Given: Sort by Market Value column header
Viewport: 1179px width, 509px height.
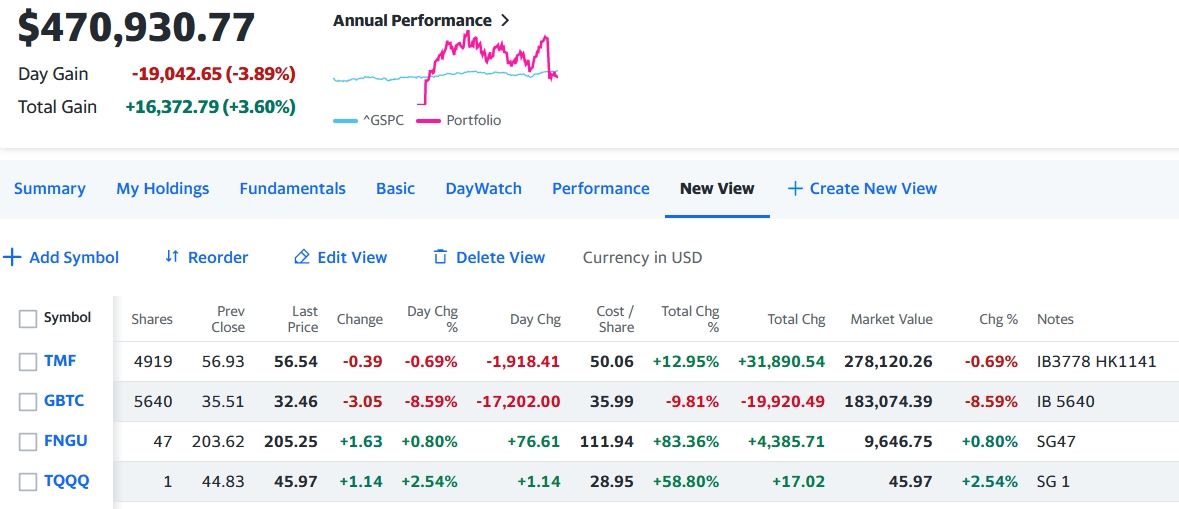Looking at the screenshot, I should click(891, 319).
